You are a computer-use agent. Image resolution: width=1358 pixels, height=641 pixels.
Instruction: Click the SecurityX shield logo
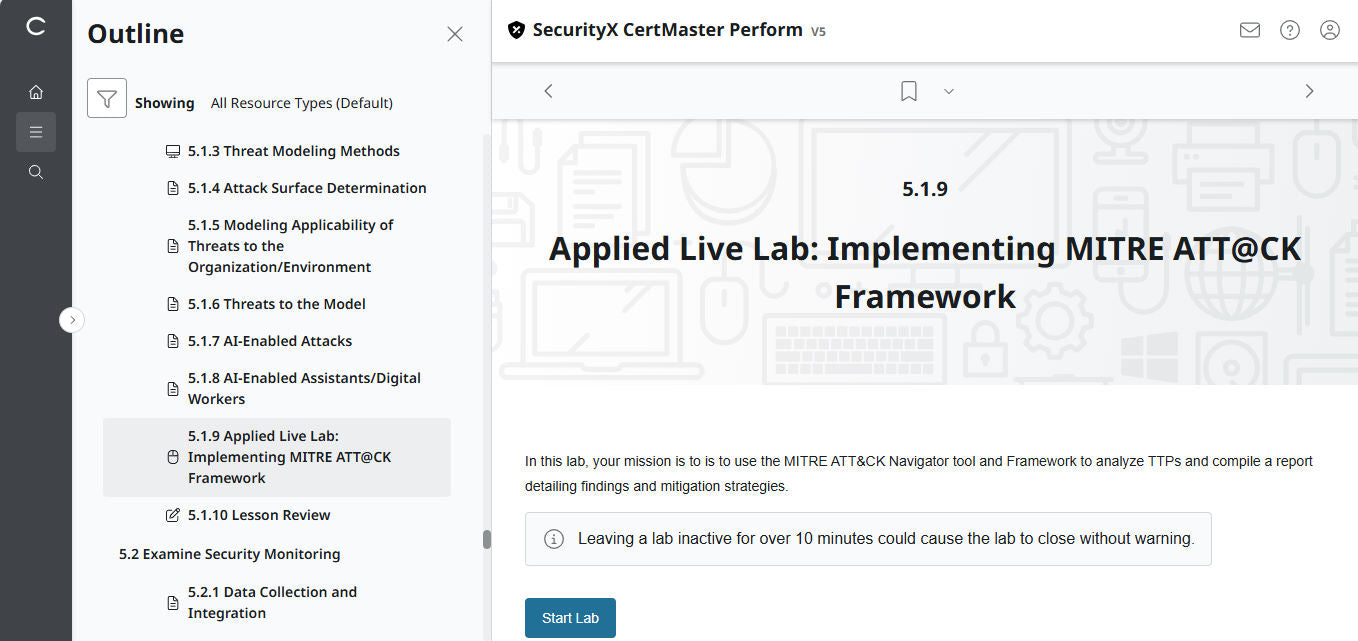click(516, 30)
